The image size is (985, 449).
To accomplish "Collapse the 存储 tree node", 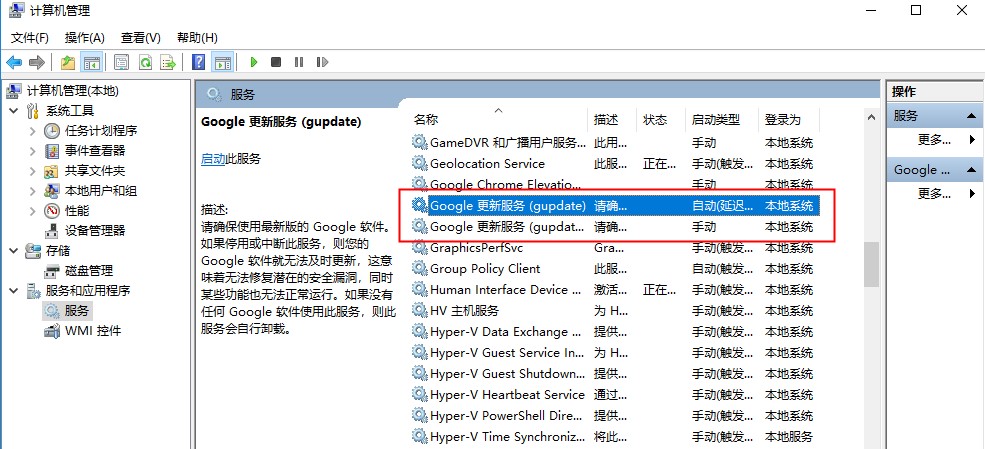I will tap(14, 251).
